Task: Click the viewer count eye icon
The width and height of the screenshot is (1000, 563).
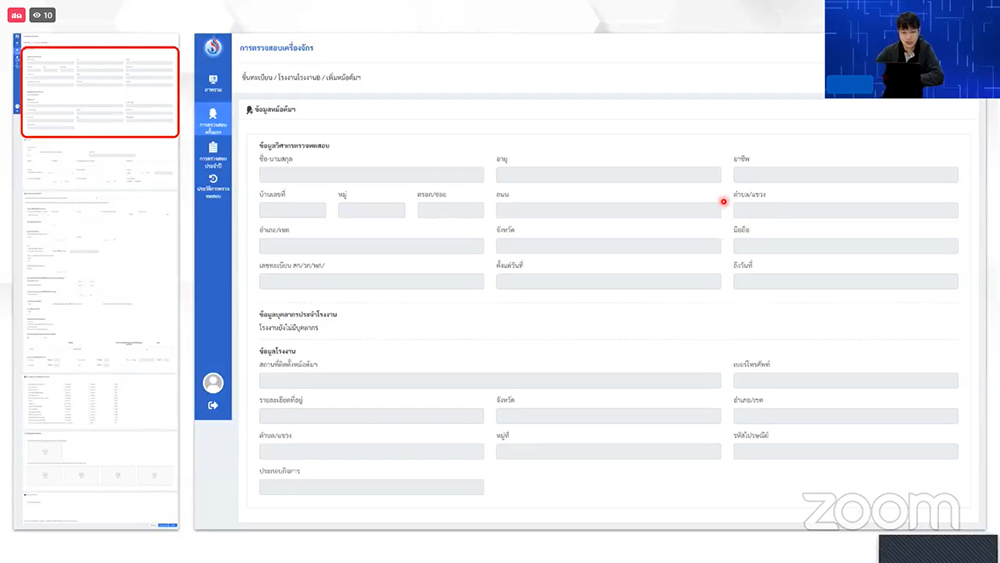Action: point(37,15)
